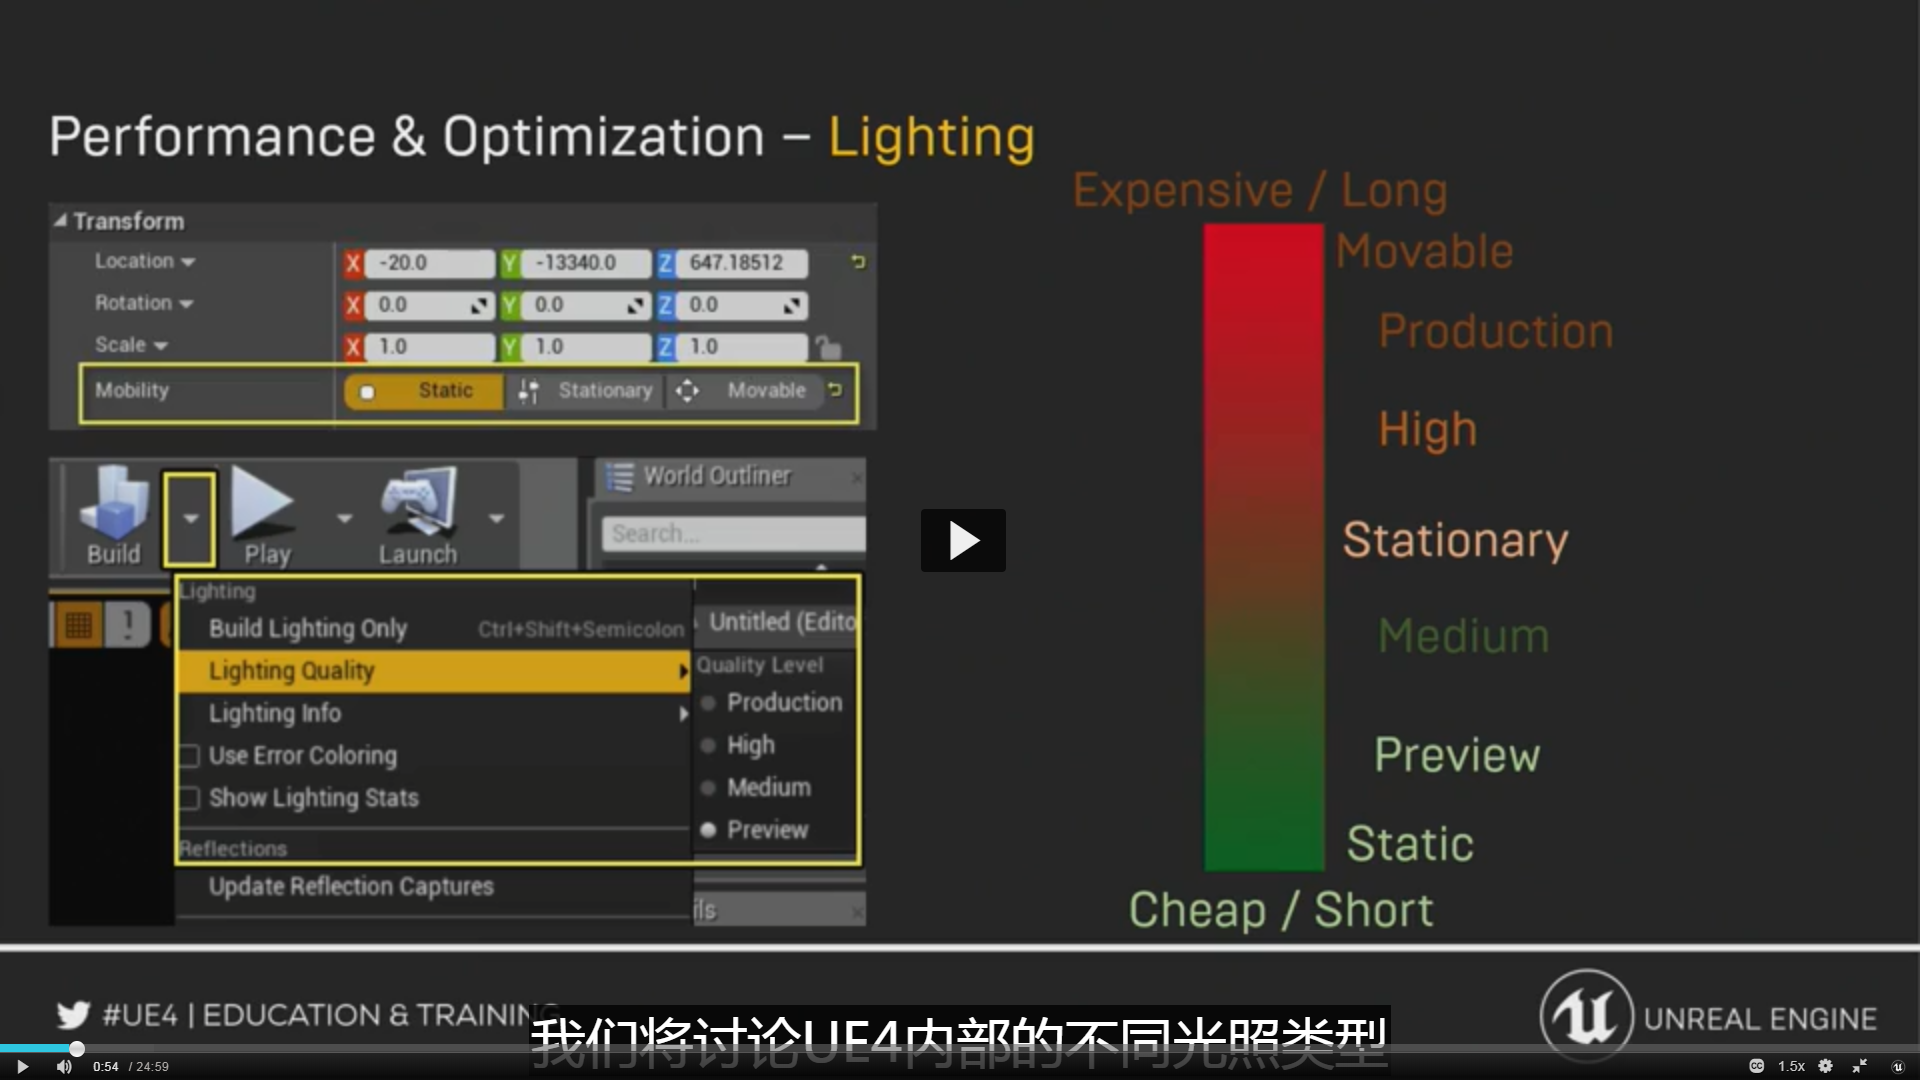1920x1080 pixels.
Task: Click the Rotation X spinner arrow icon
Action: tap(481, 305)
